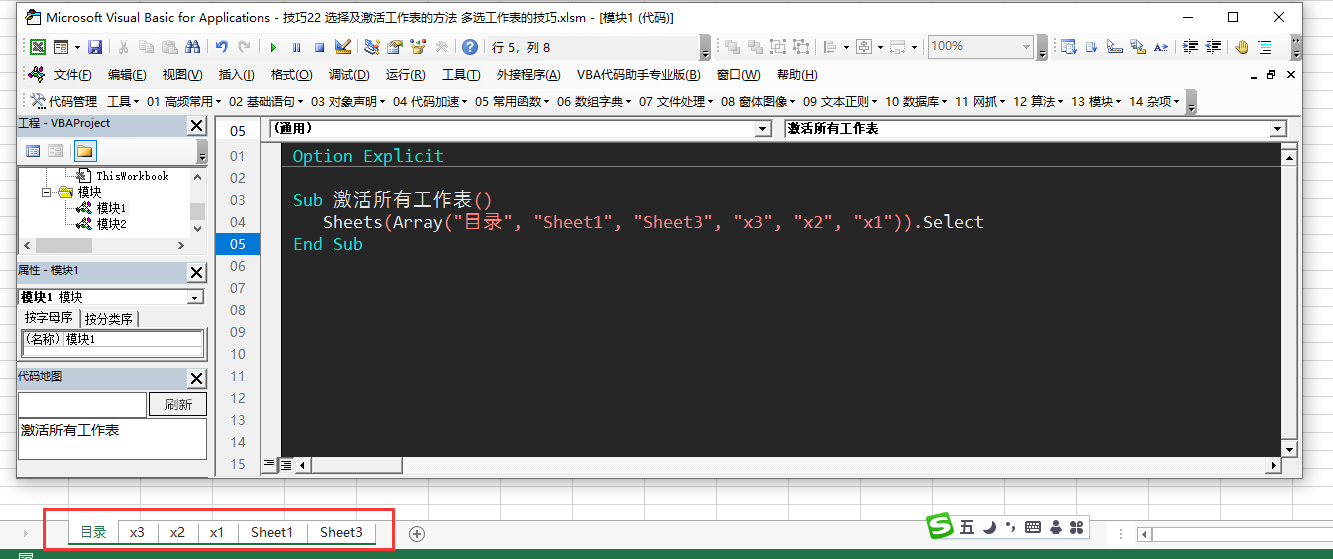Click the List Constants icon
The height and width of the screenshot is (559, 1333).
pos(1092,47)
